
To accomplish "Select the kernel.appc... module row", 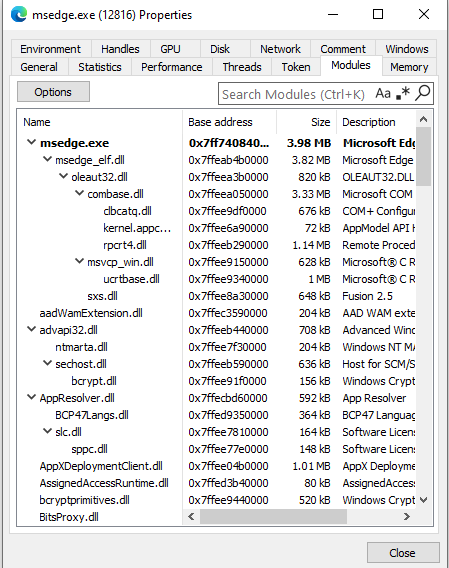I will click(x=216, y=228).
